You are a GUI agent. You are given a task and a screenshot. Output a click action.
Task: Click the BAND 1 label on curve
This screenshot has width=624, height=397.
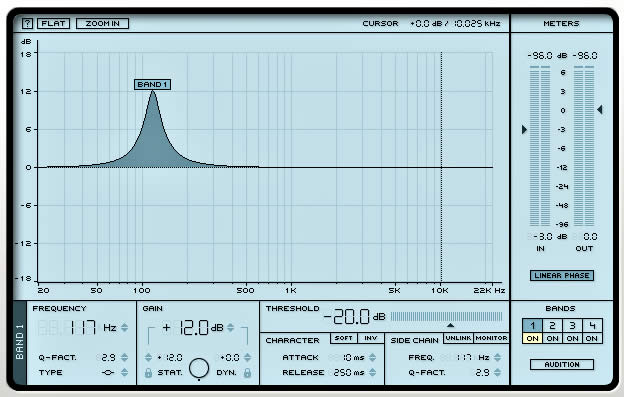click(152, 84)
